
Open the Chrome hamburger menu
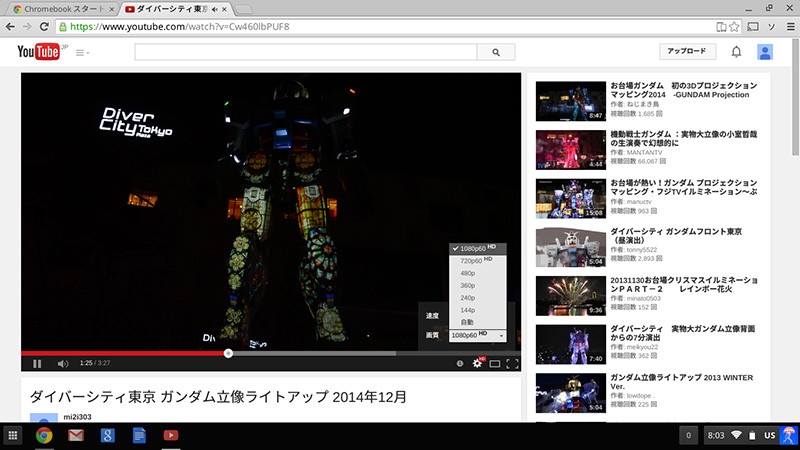coord(790,27)
